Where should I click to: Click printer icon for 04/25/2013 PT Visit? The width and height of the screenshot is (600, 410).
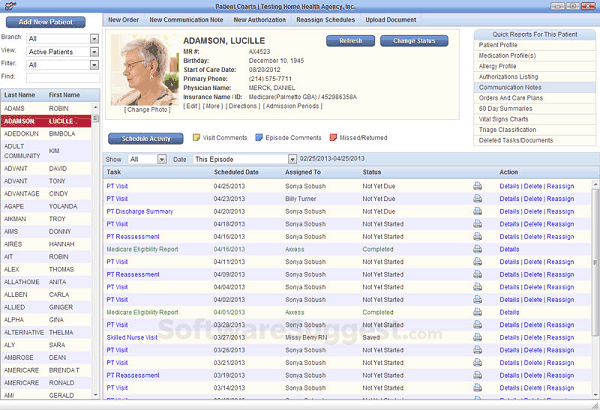click(477, 186)
